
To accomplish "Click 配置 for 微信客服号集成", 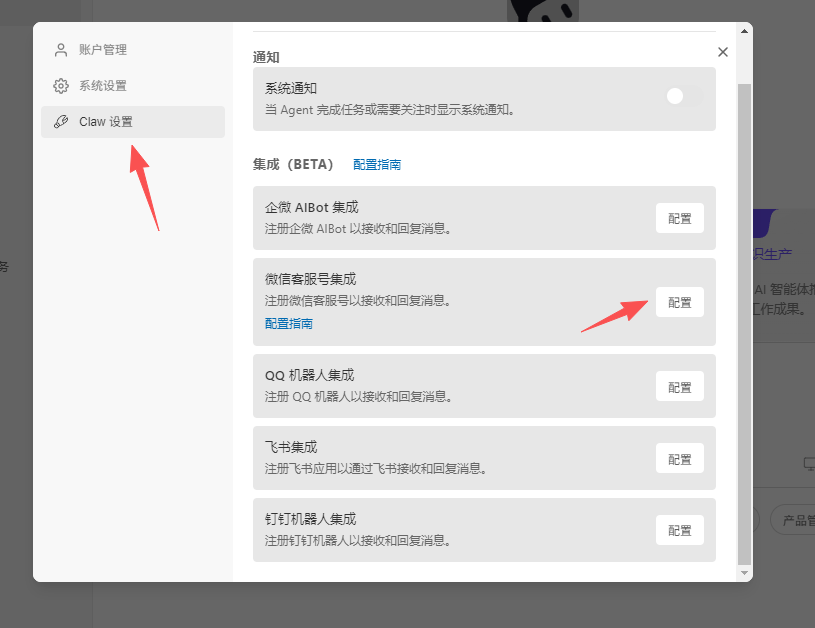I will coord(679,302).
